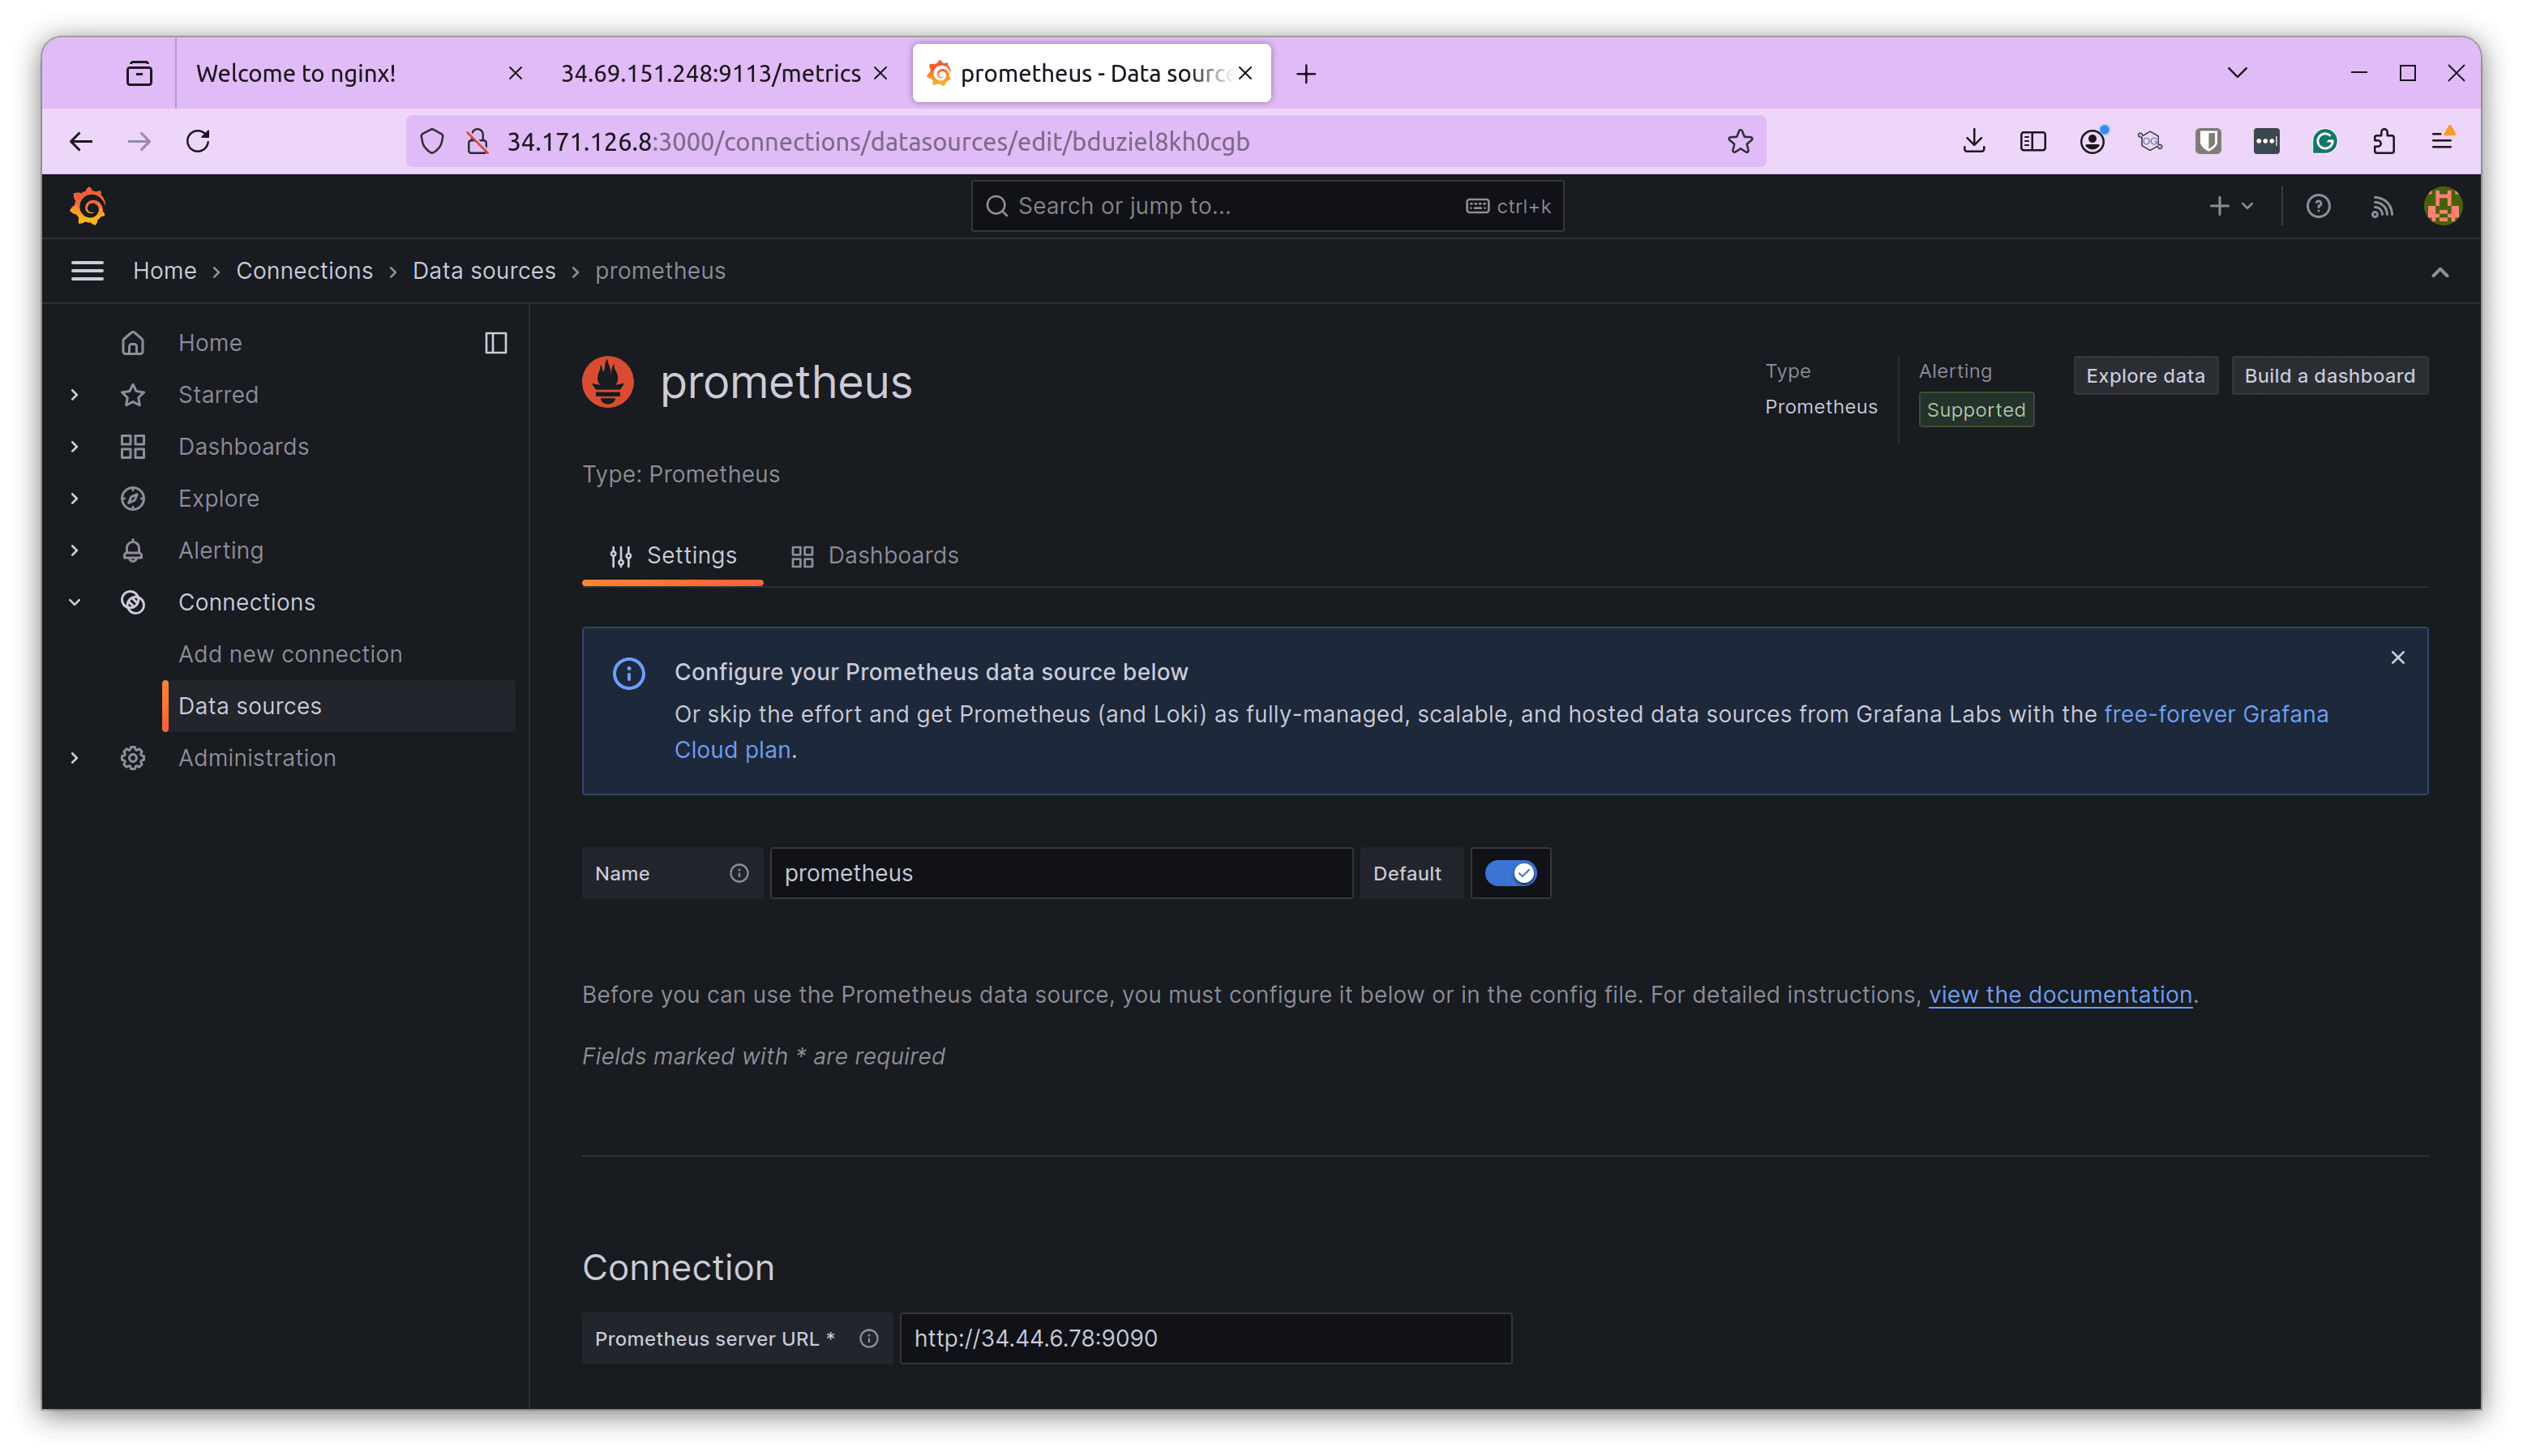
Task: Open the plus New dropdown
Action: point(2231,206)
